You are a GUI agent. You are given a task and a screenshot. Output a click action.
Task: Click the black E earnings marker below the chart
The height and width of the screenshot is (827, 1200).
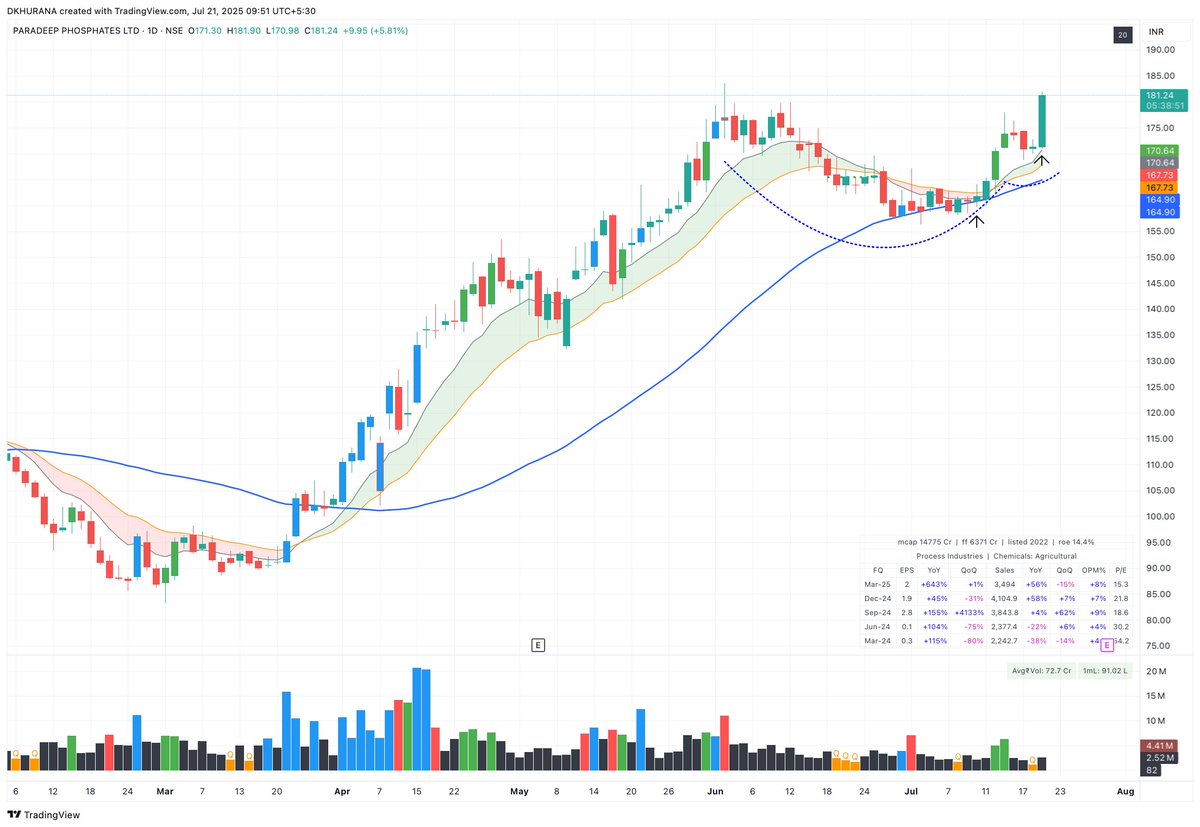[x=538, y=645]
